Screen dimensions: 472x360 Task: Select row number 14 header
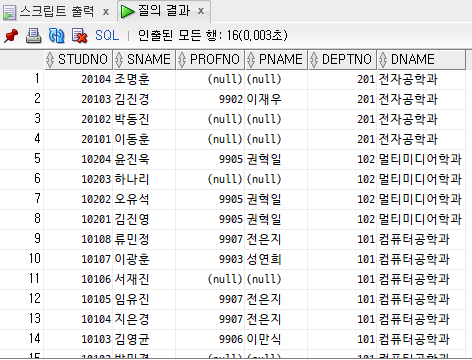point(22,339)
